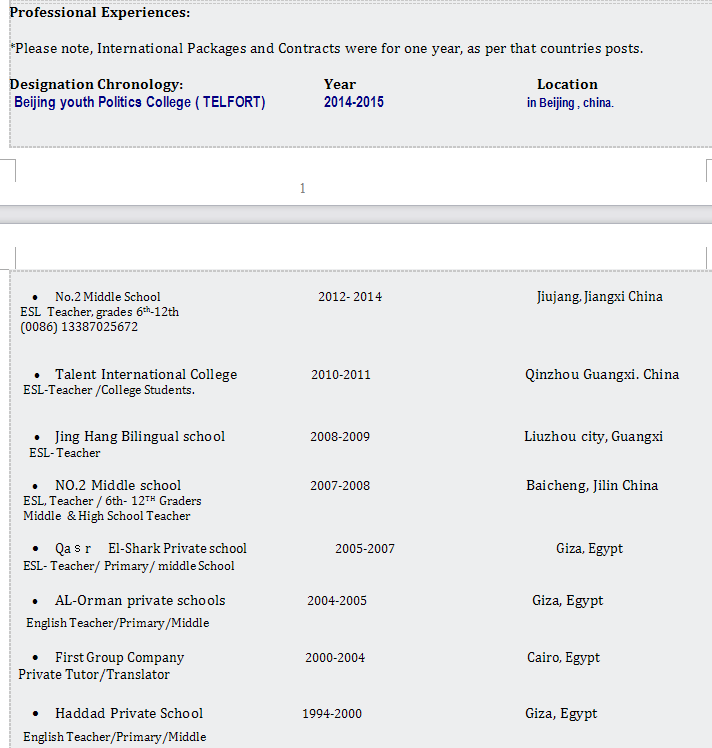The height and width of the screenshot is (748, 712).
Task: Click 'Jing Hang Bilingual school' entry
Action: click(140, 437)
